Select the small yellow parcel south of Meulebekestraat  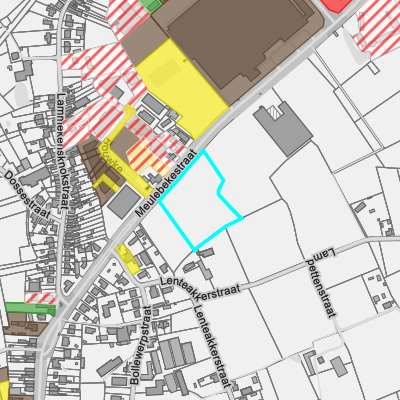128,259
